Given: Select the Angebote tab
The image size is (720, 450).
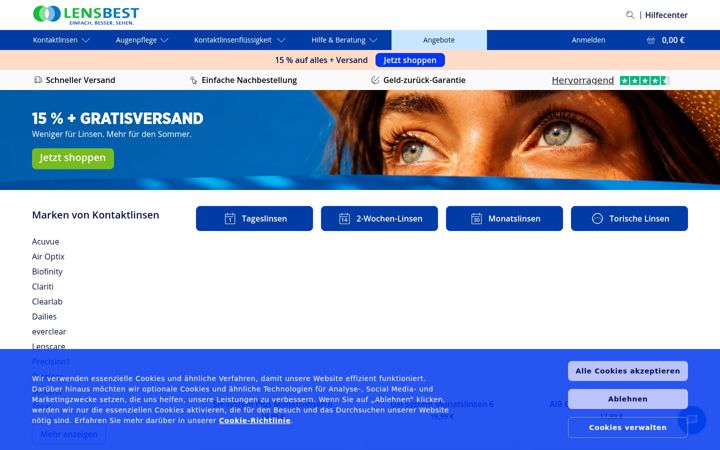Looking at the screenshot, I should 439,40.
